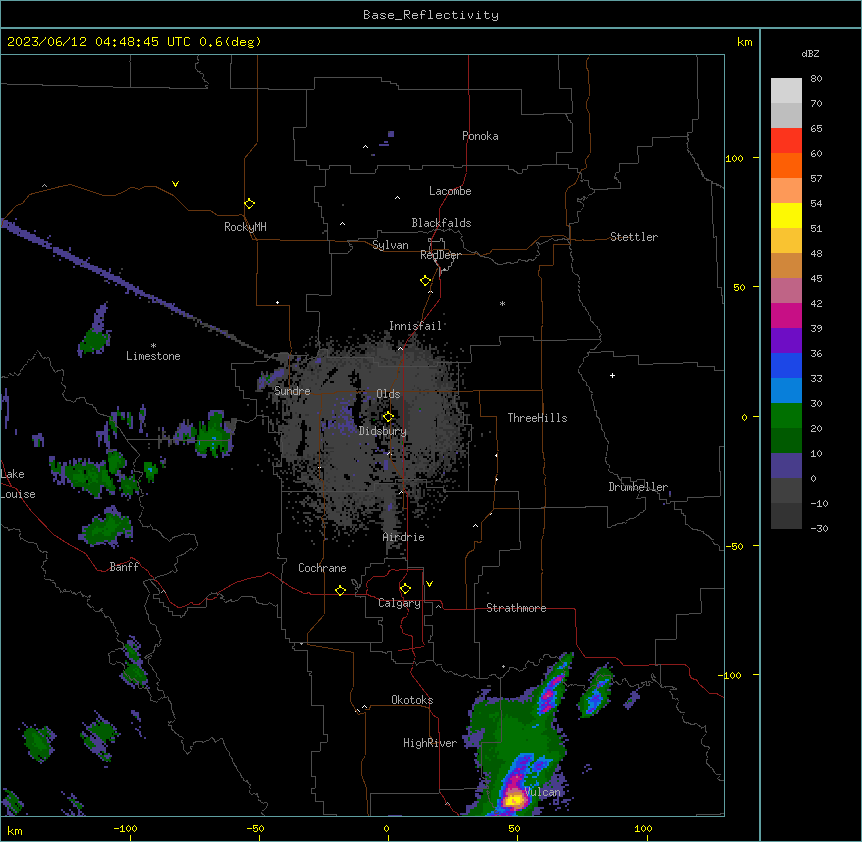Click the green 30 dBZ legend swatch
Screen dimensions: 862x842
click(786, 416)
